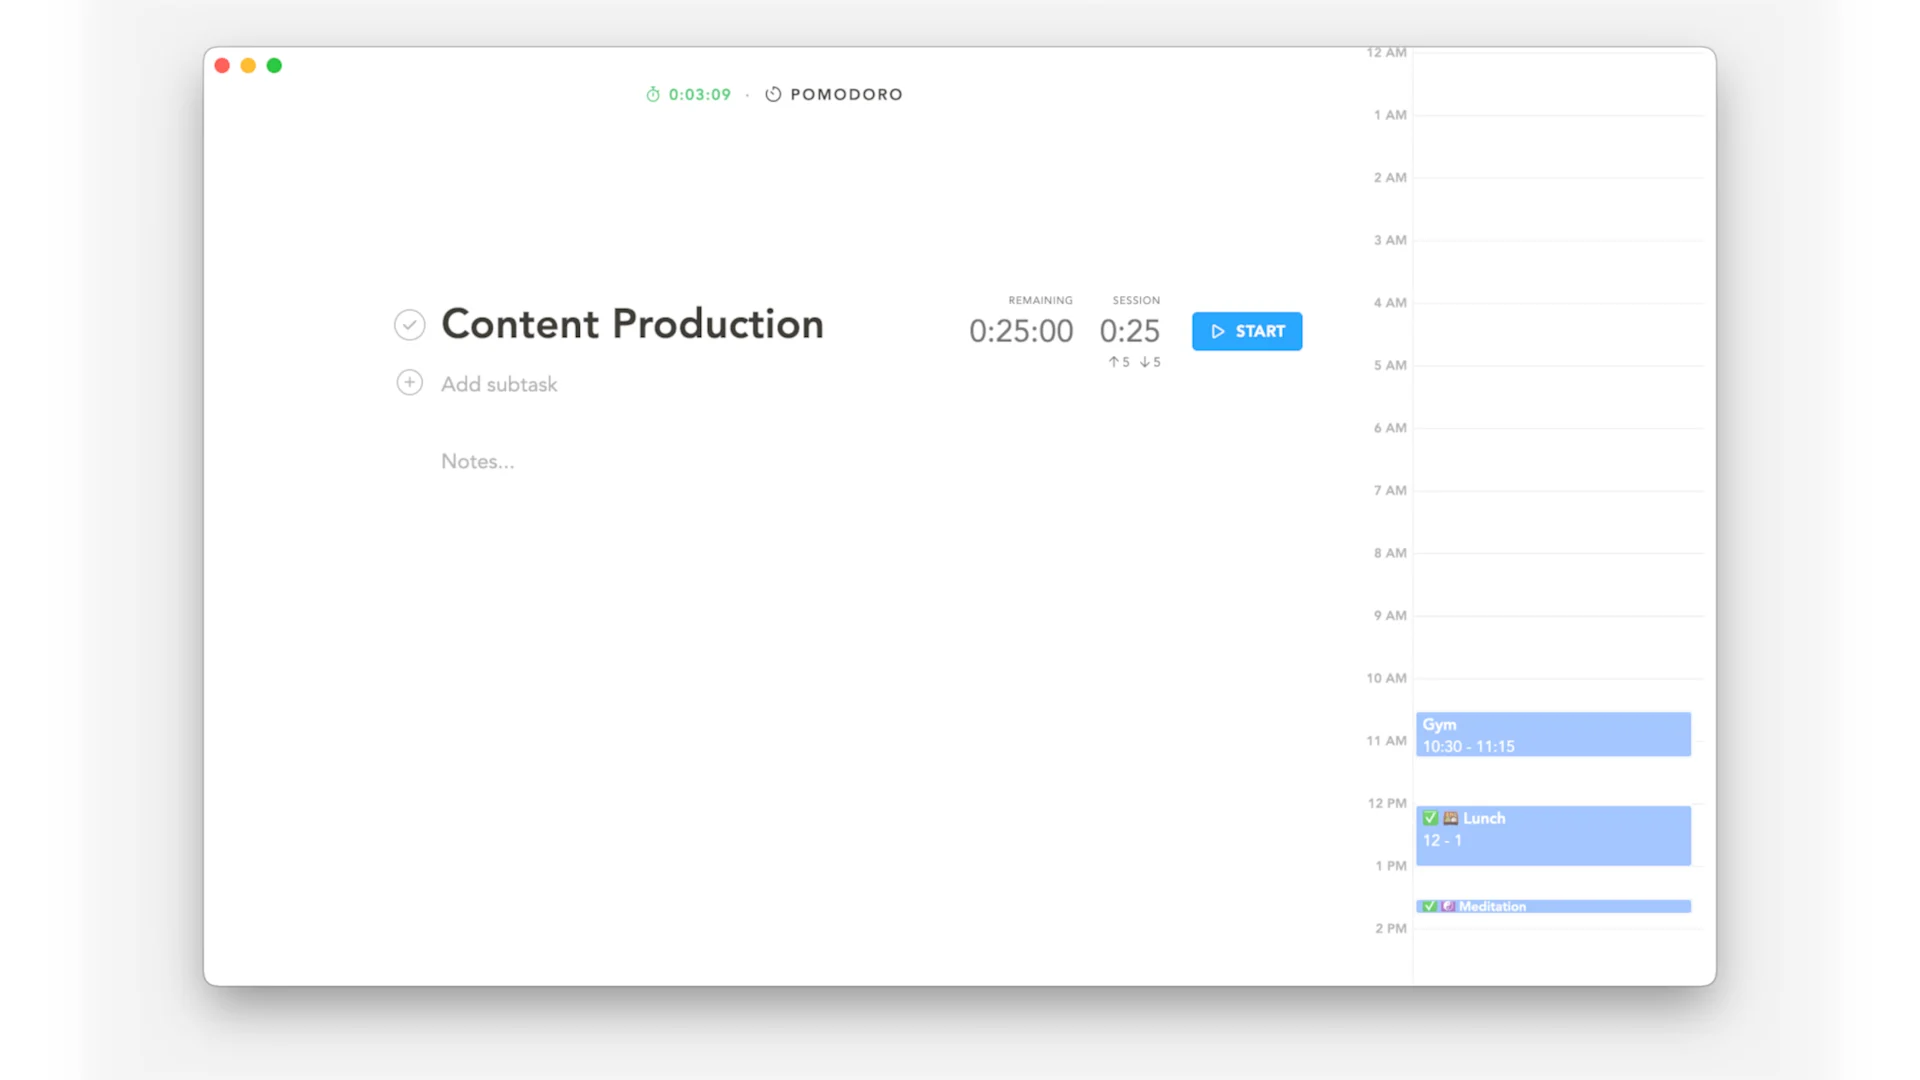Edit the Content Production task title
Viewport: 1920px width, 1080px height.
coord(632,324)
